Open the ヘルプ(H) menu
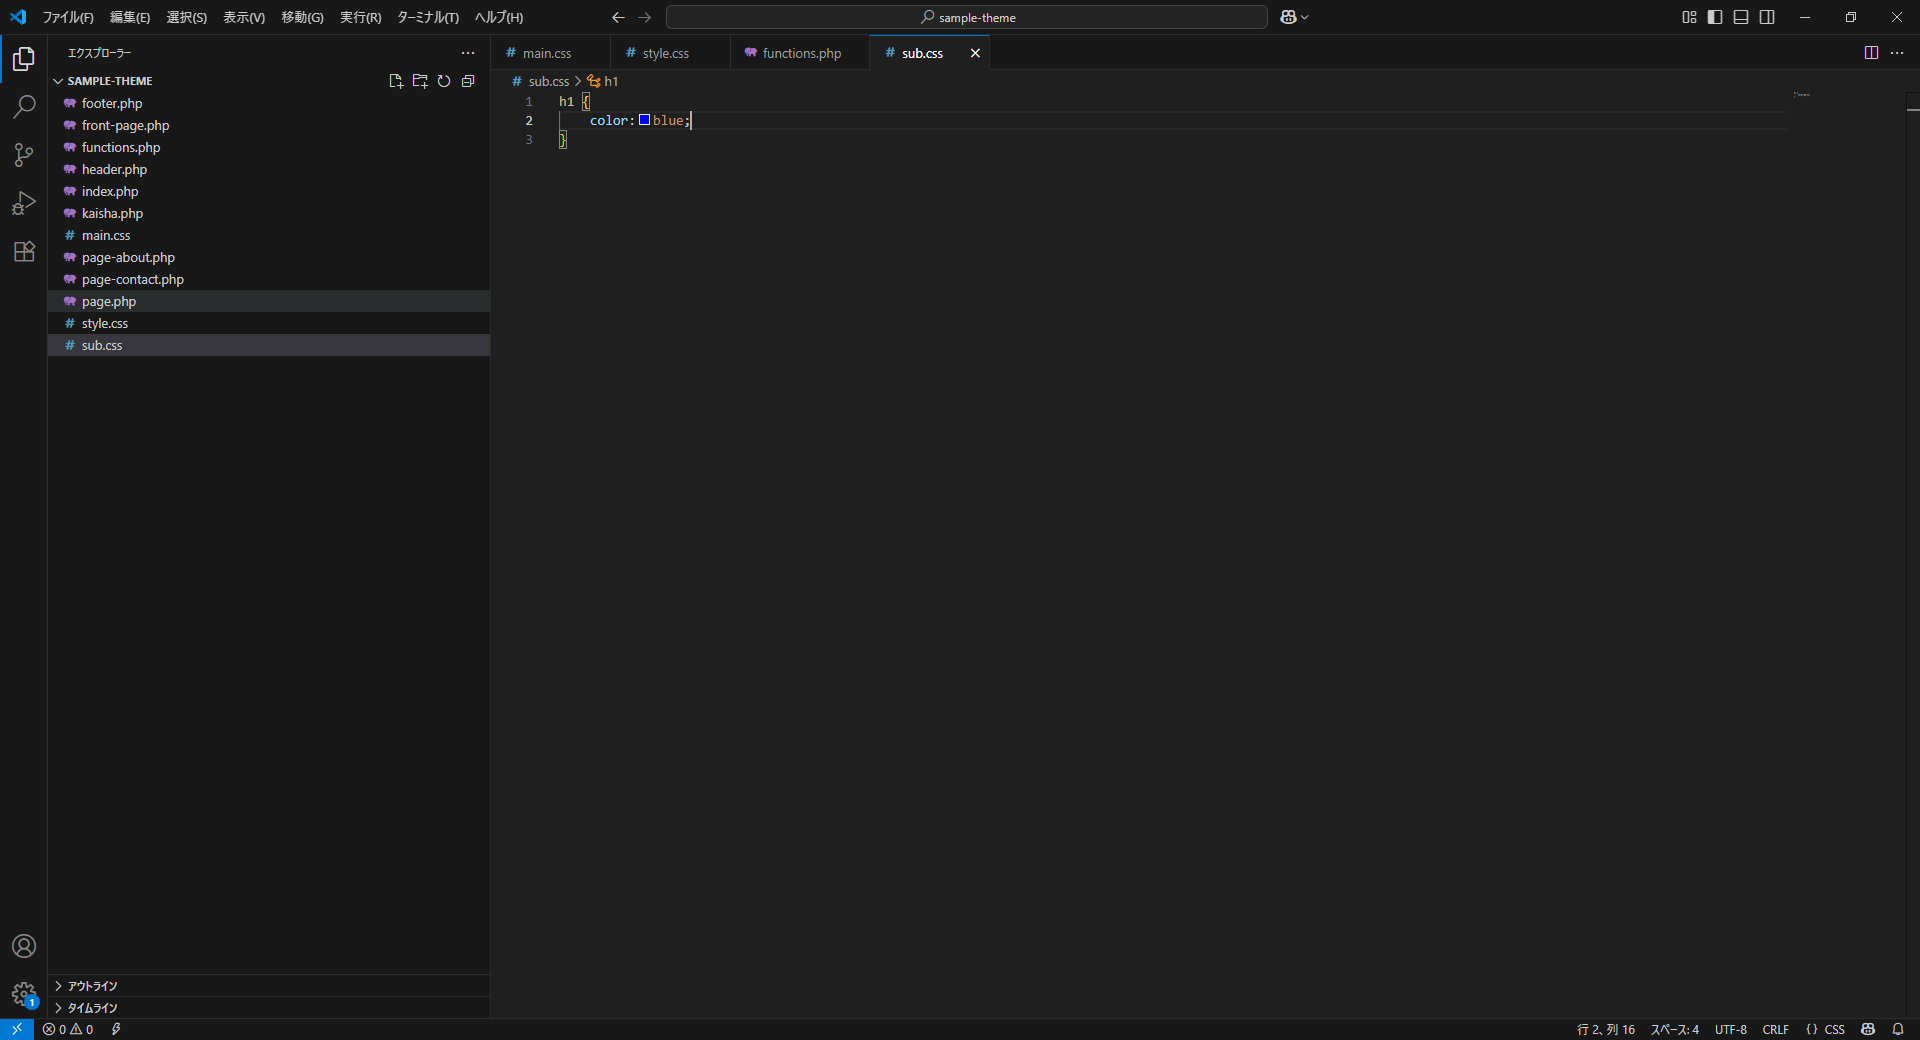This screenshot has width=1920, height=1040. pos(499,17)
